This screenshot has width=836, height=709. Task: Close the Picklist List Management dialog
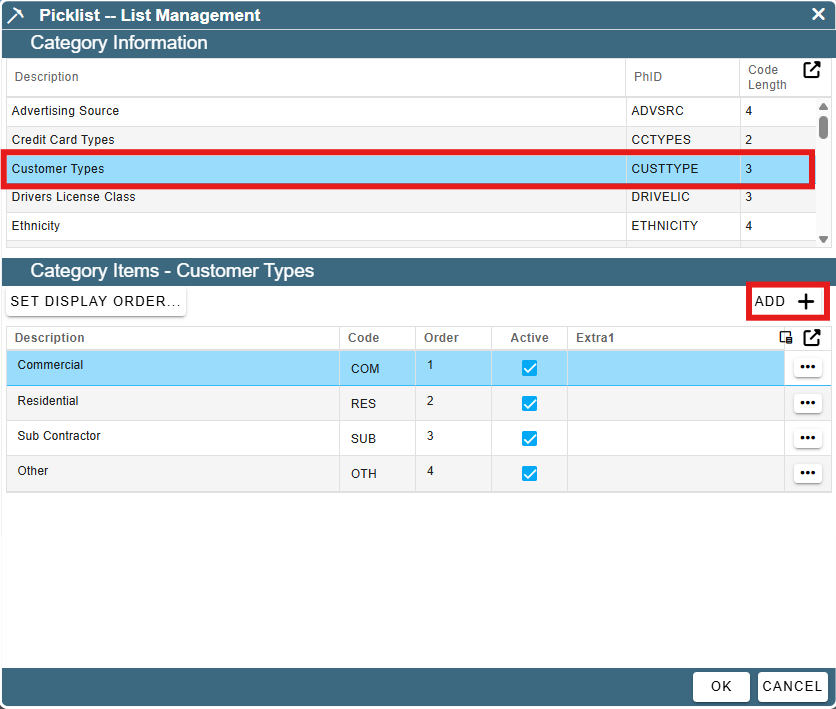pyautogui.click(x=818, y=14)
